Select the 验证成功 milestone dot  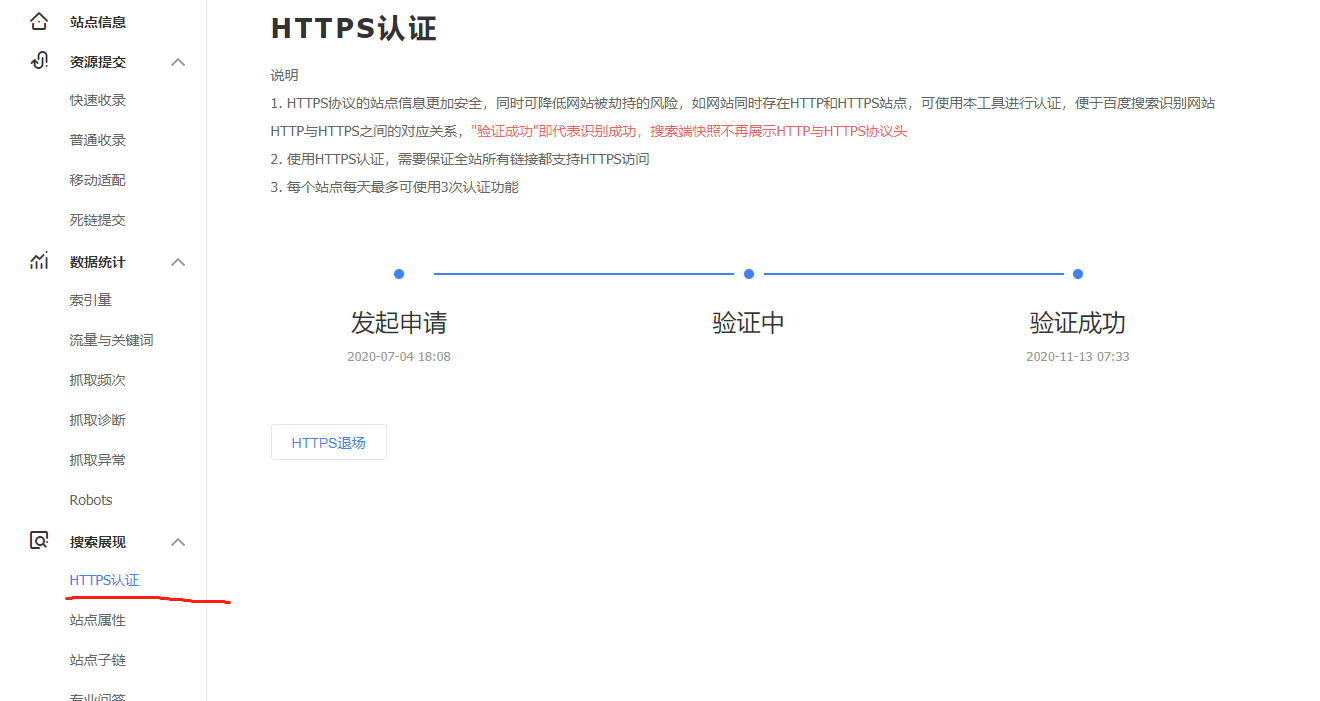(x=1077, y=273)
